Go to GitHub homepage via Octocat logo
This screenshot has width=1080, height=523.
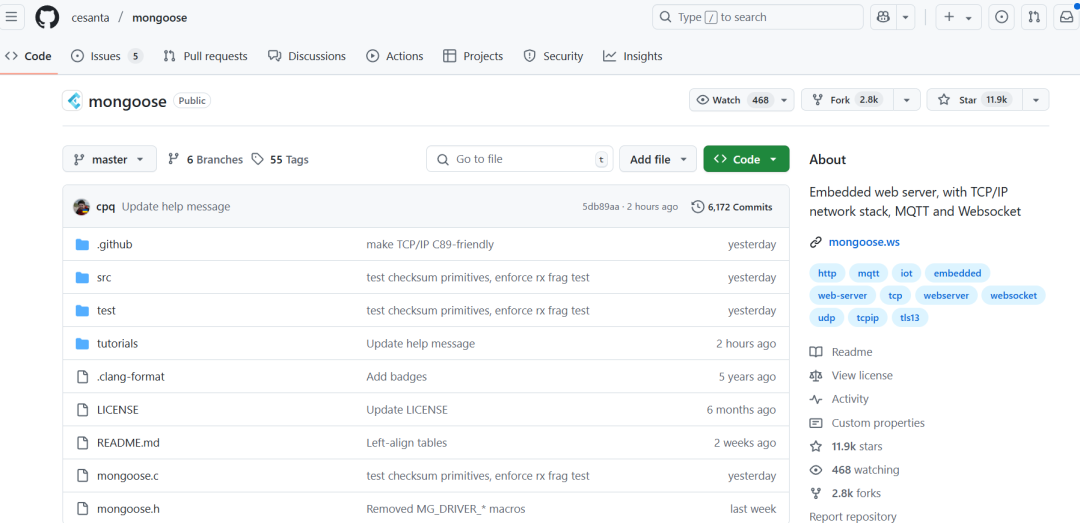point(48,17)
